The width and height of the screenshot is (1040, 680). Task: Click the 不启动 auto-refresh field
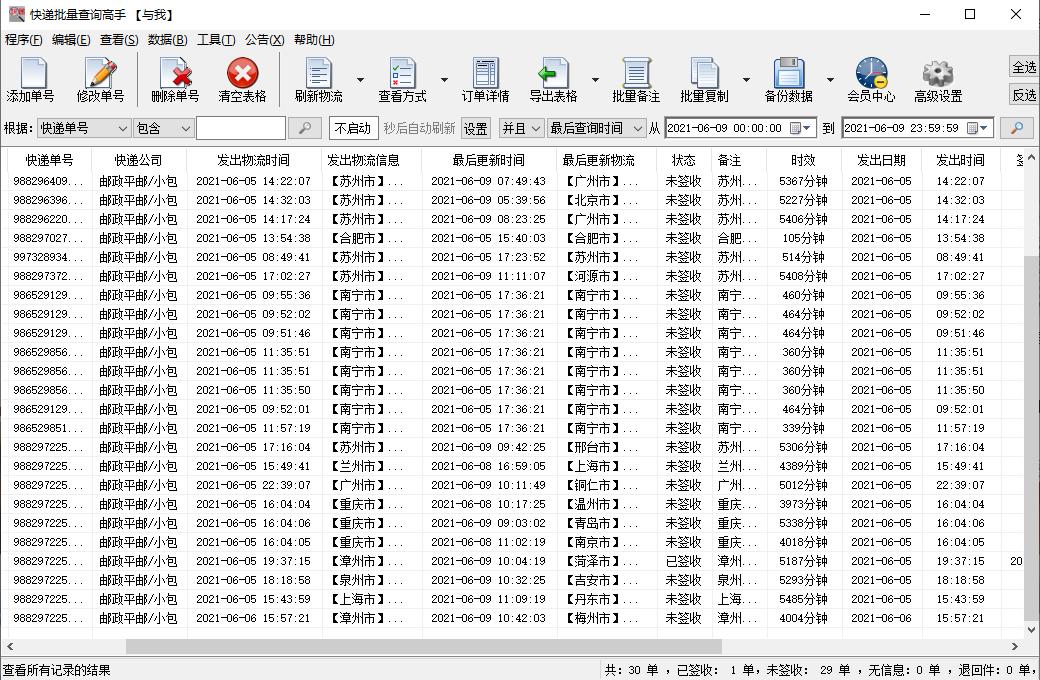(354, 128)
